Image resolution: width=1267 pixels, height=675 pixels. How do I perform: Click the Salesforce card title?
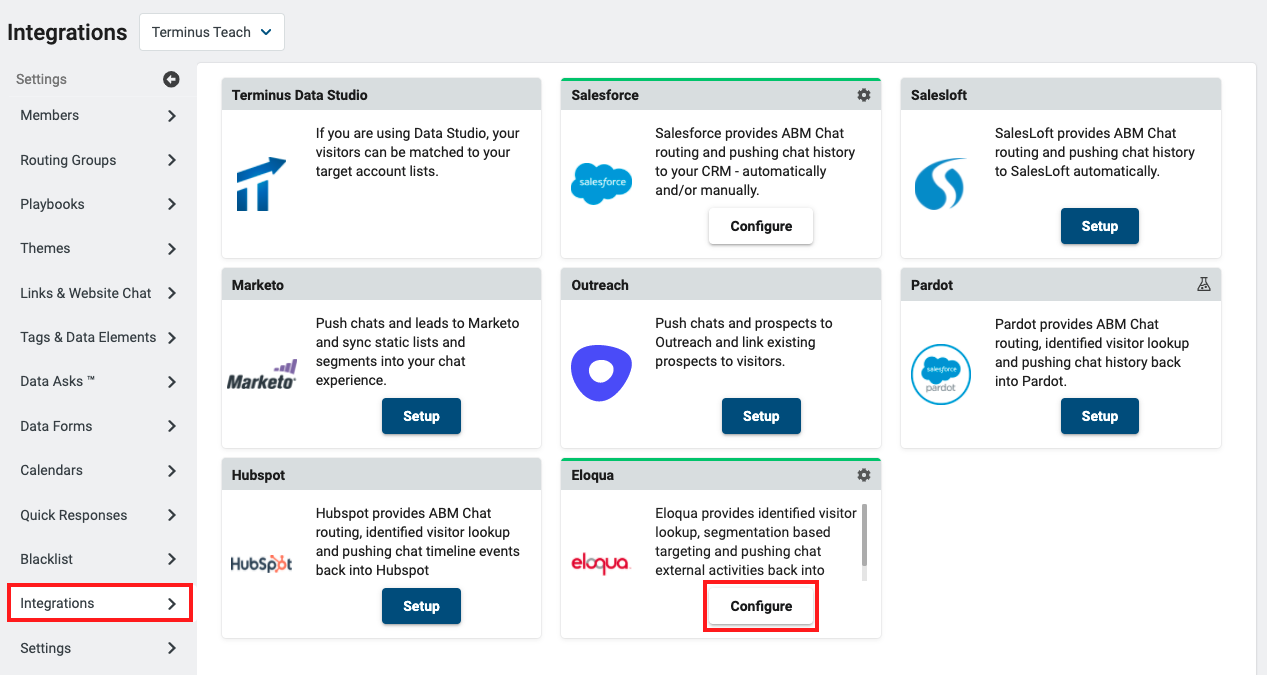605,95
